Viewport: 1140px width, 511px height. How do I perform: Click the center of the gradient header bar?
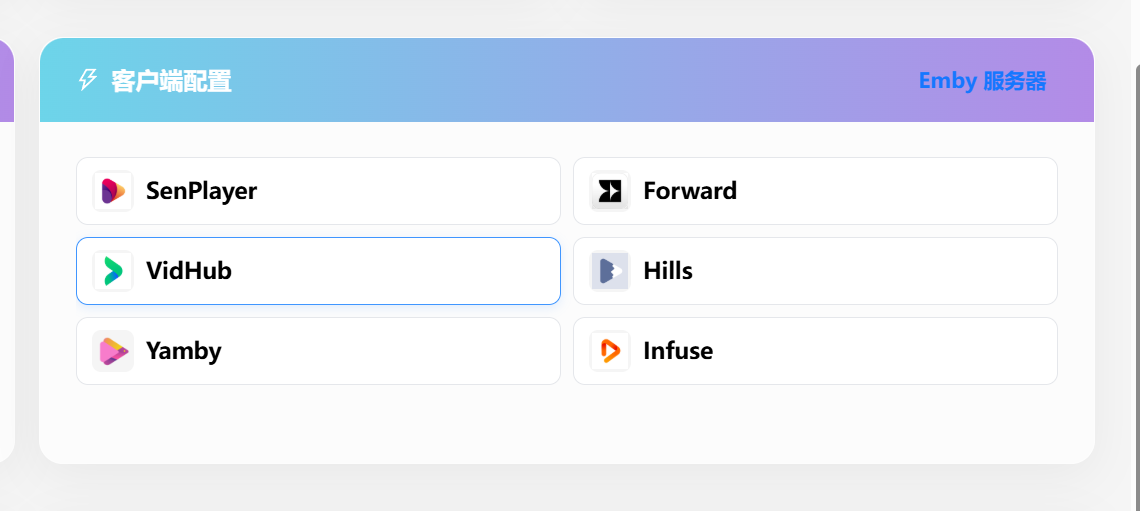[567, 81]
